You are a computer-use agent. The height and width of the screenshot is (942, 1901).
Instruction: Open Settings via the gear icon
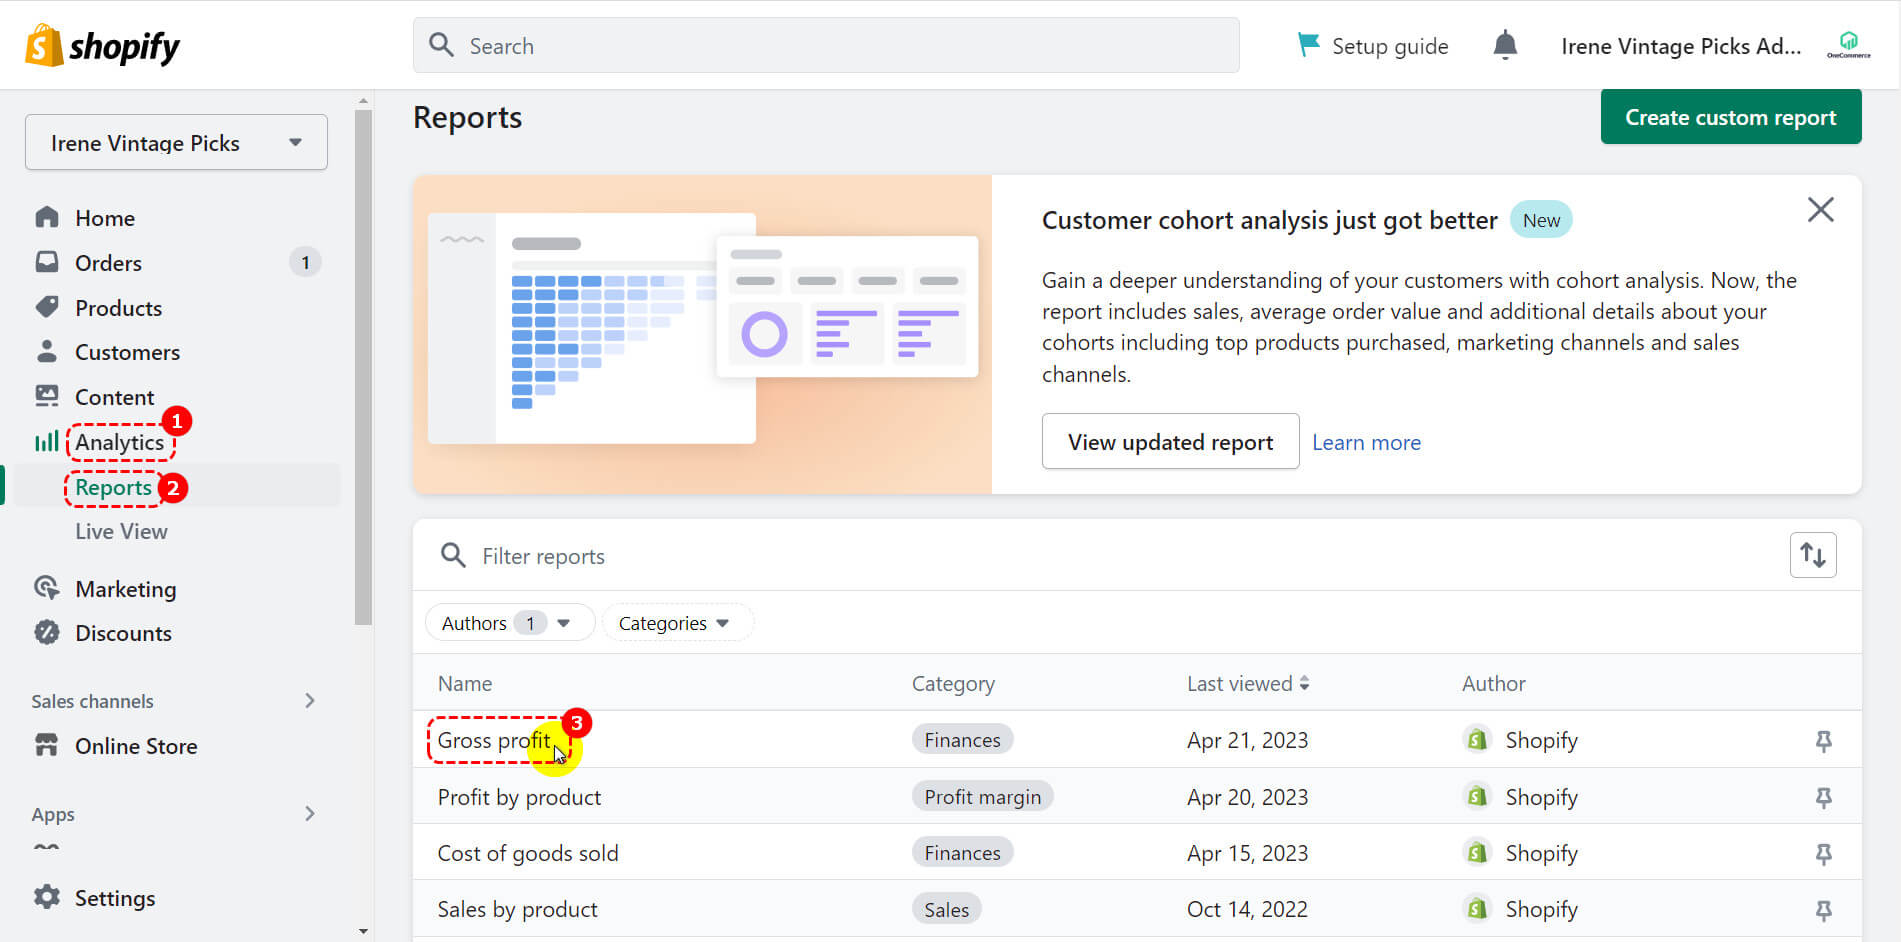click(47, 897)
